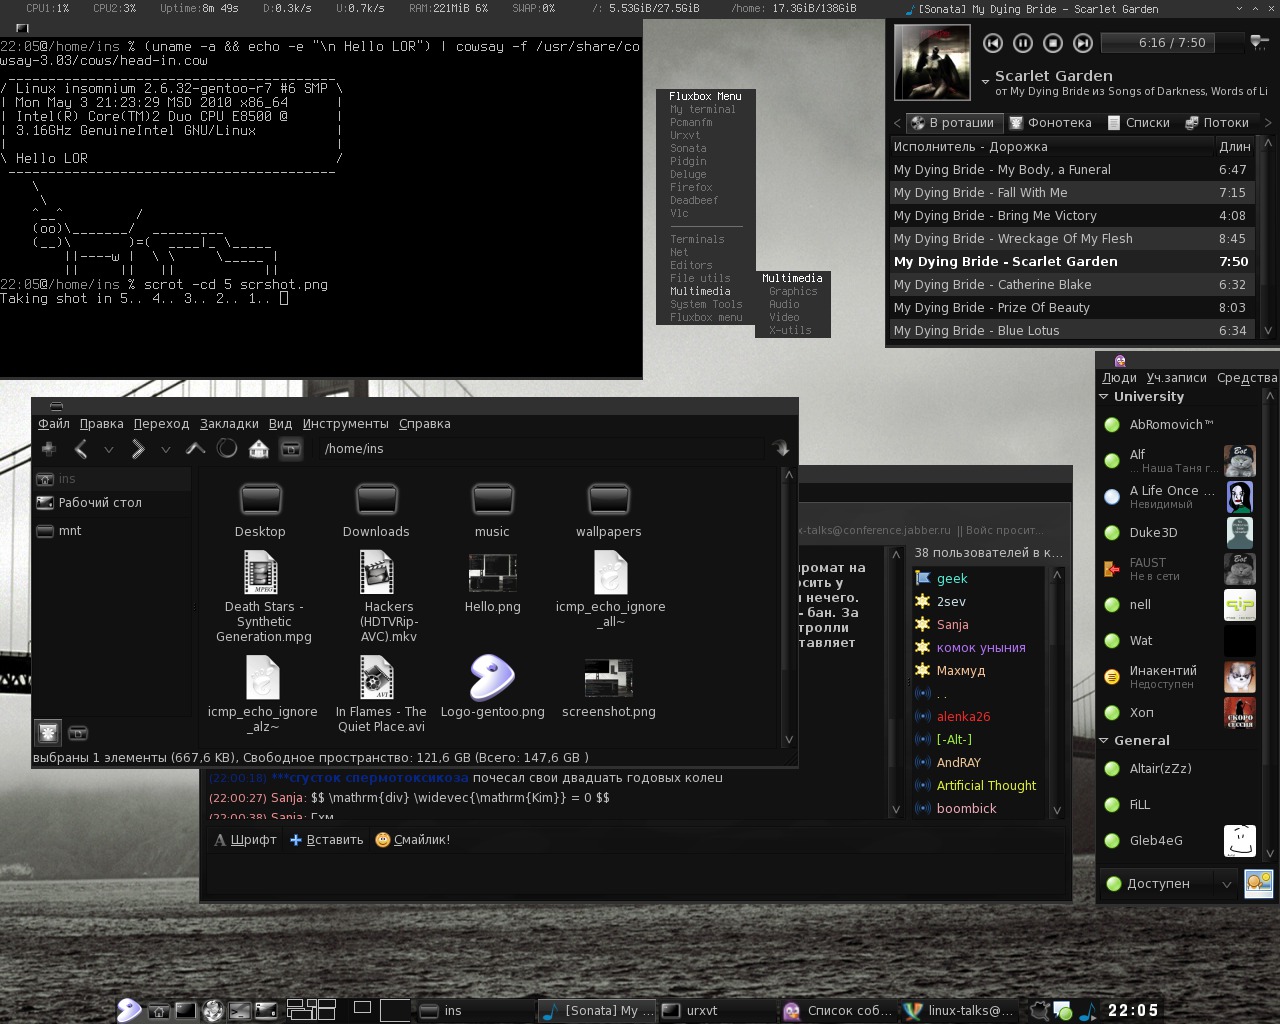1280x1024 pixels.
Task: Reload the current folder
Action: coord(227,449)
